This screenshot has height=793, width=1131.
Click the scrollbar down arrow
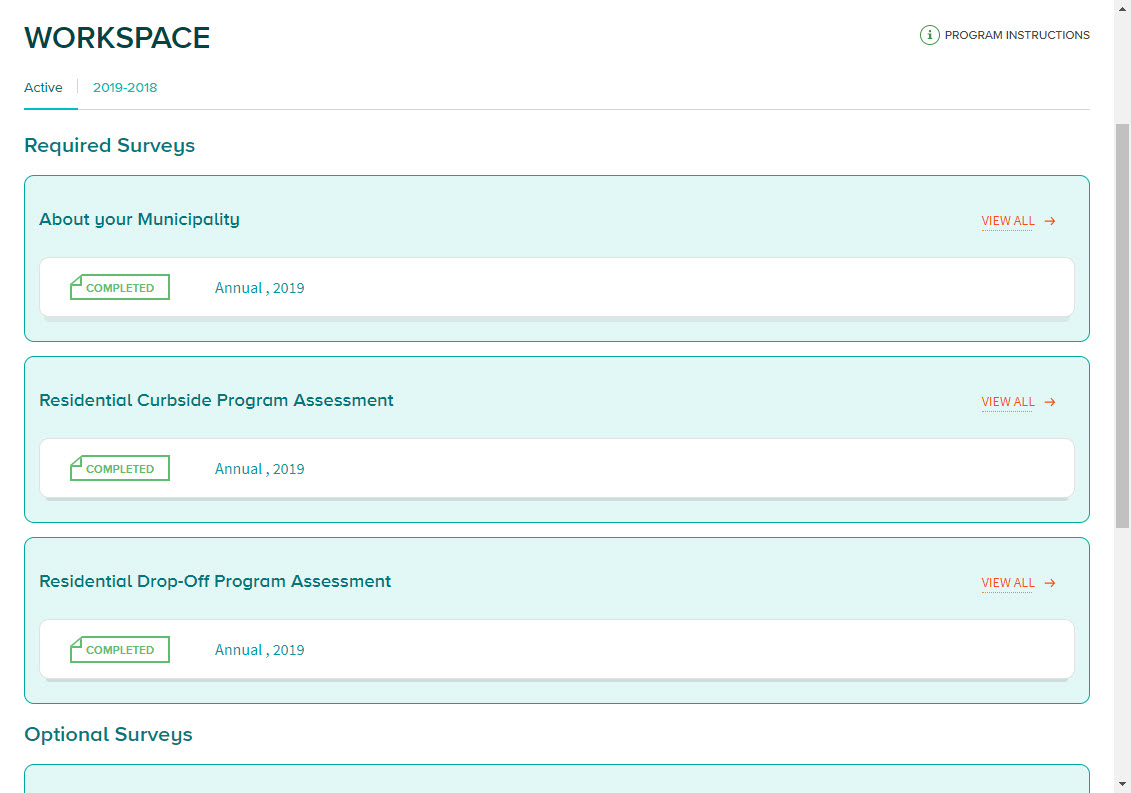[x=1122, y=784]
